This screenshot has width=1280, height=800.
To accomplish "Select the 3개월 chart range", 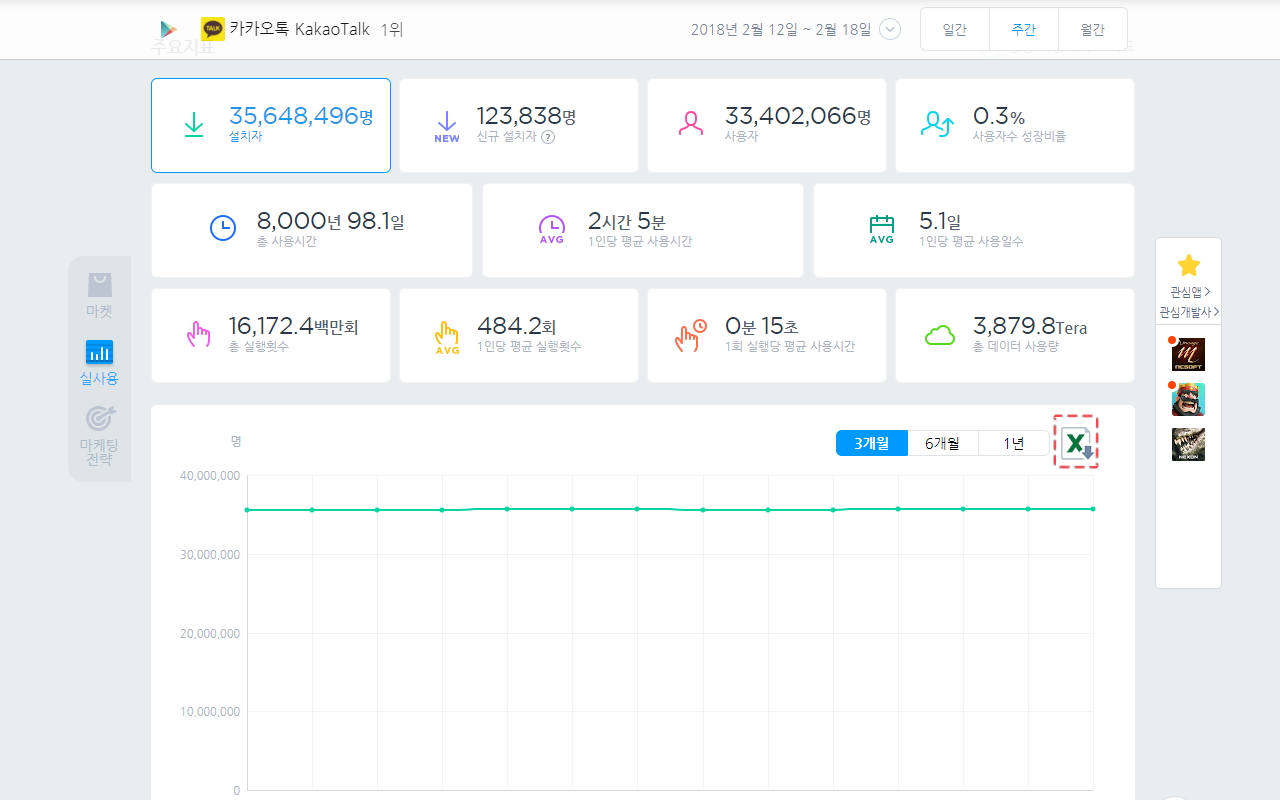I will pos(872,443).
